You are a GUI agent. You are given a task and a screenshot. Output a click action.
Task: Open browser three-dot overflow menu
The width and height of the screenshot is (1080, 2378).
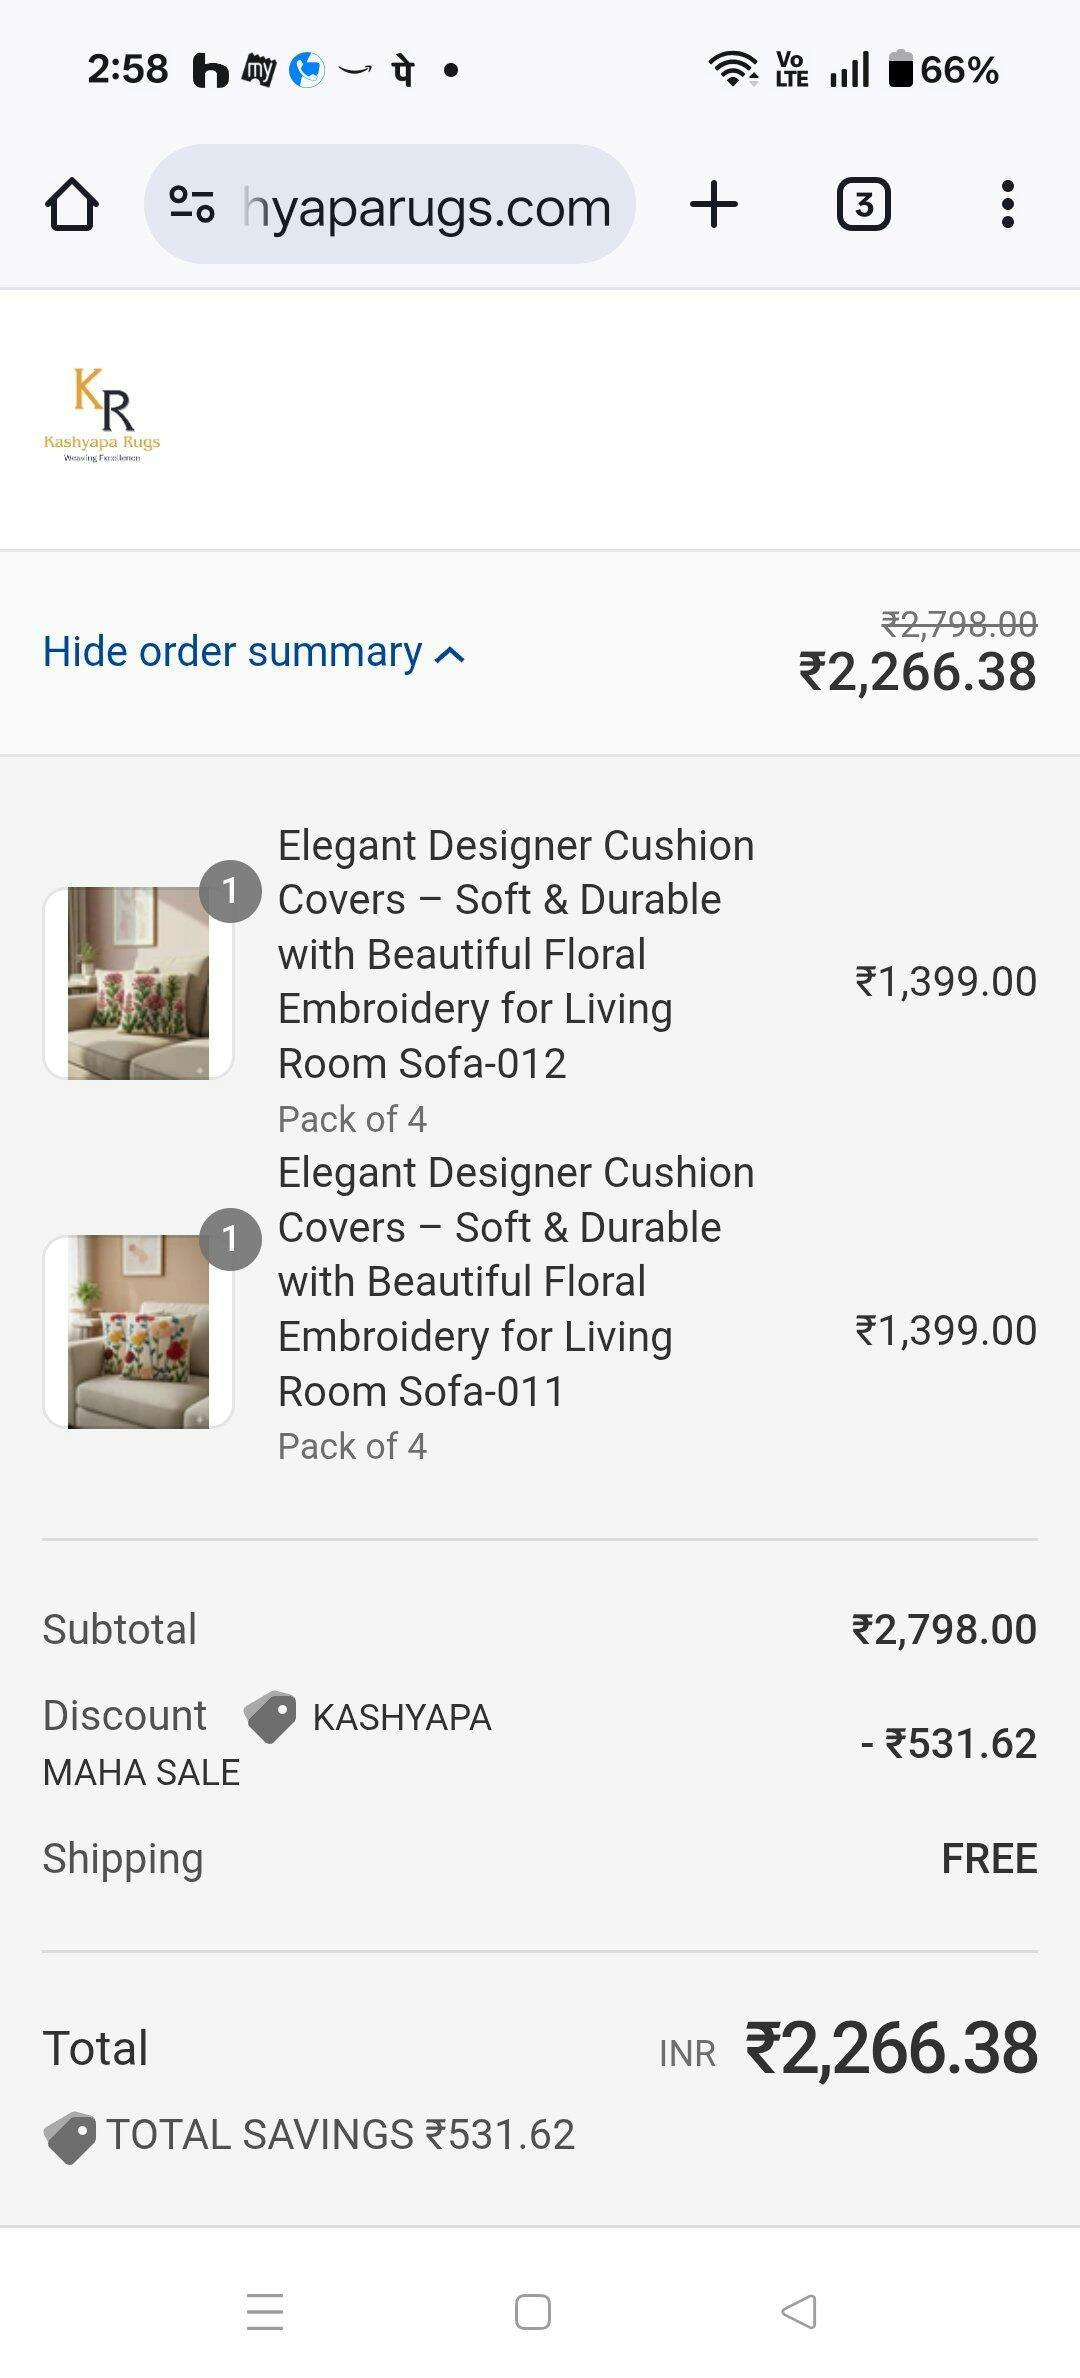[1008, 205]
